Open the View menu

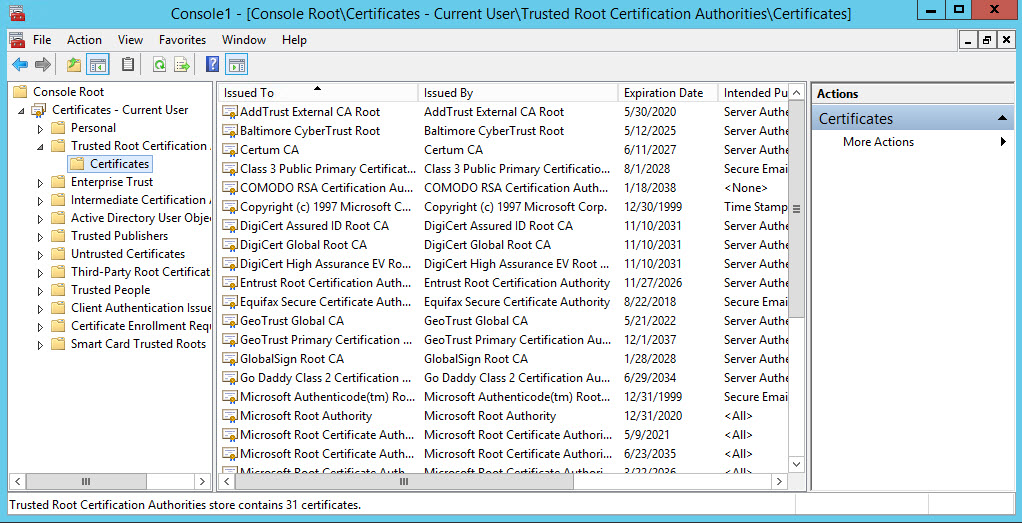coord(130,40)
